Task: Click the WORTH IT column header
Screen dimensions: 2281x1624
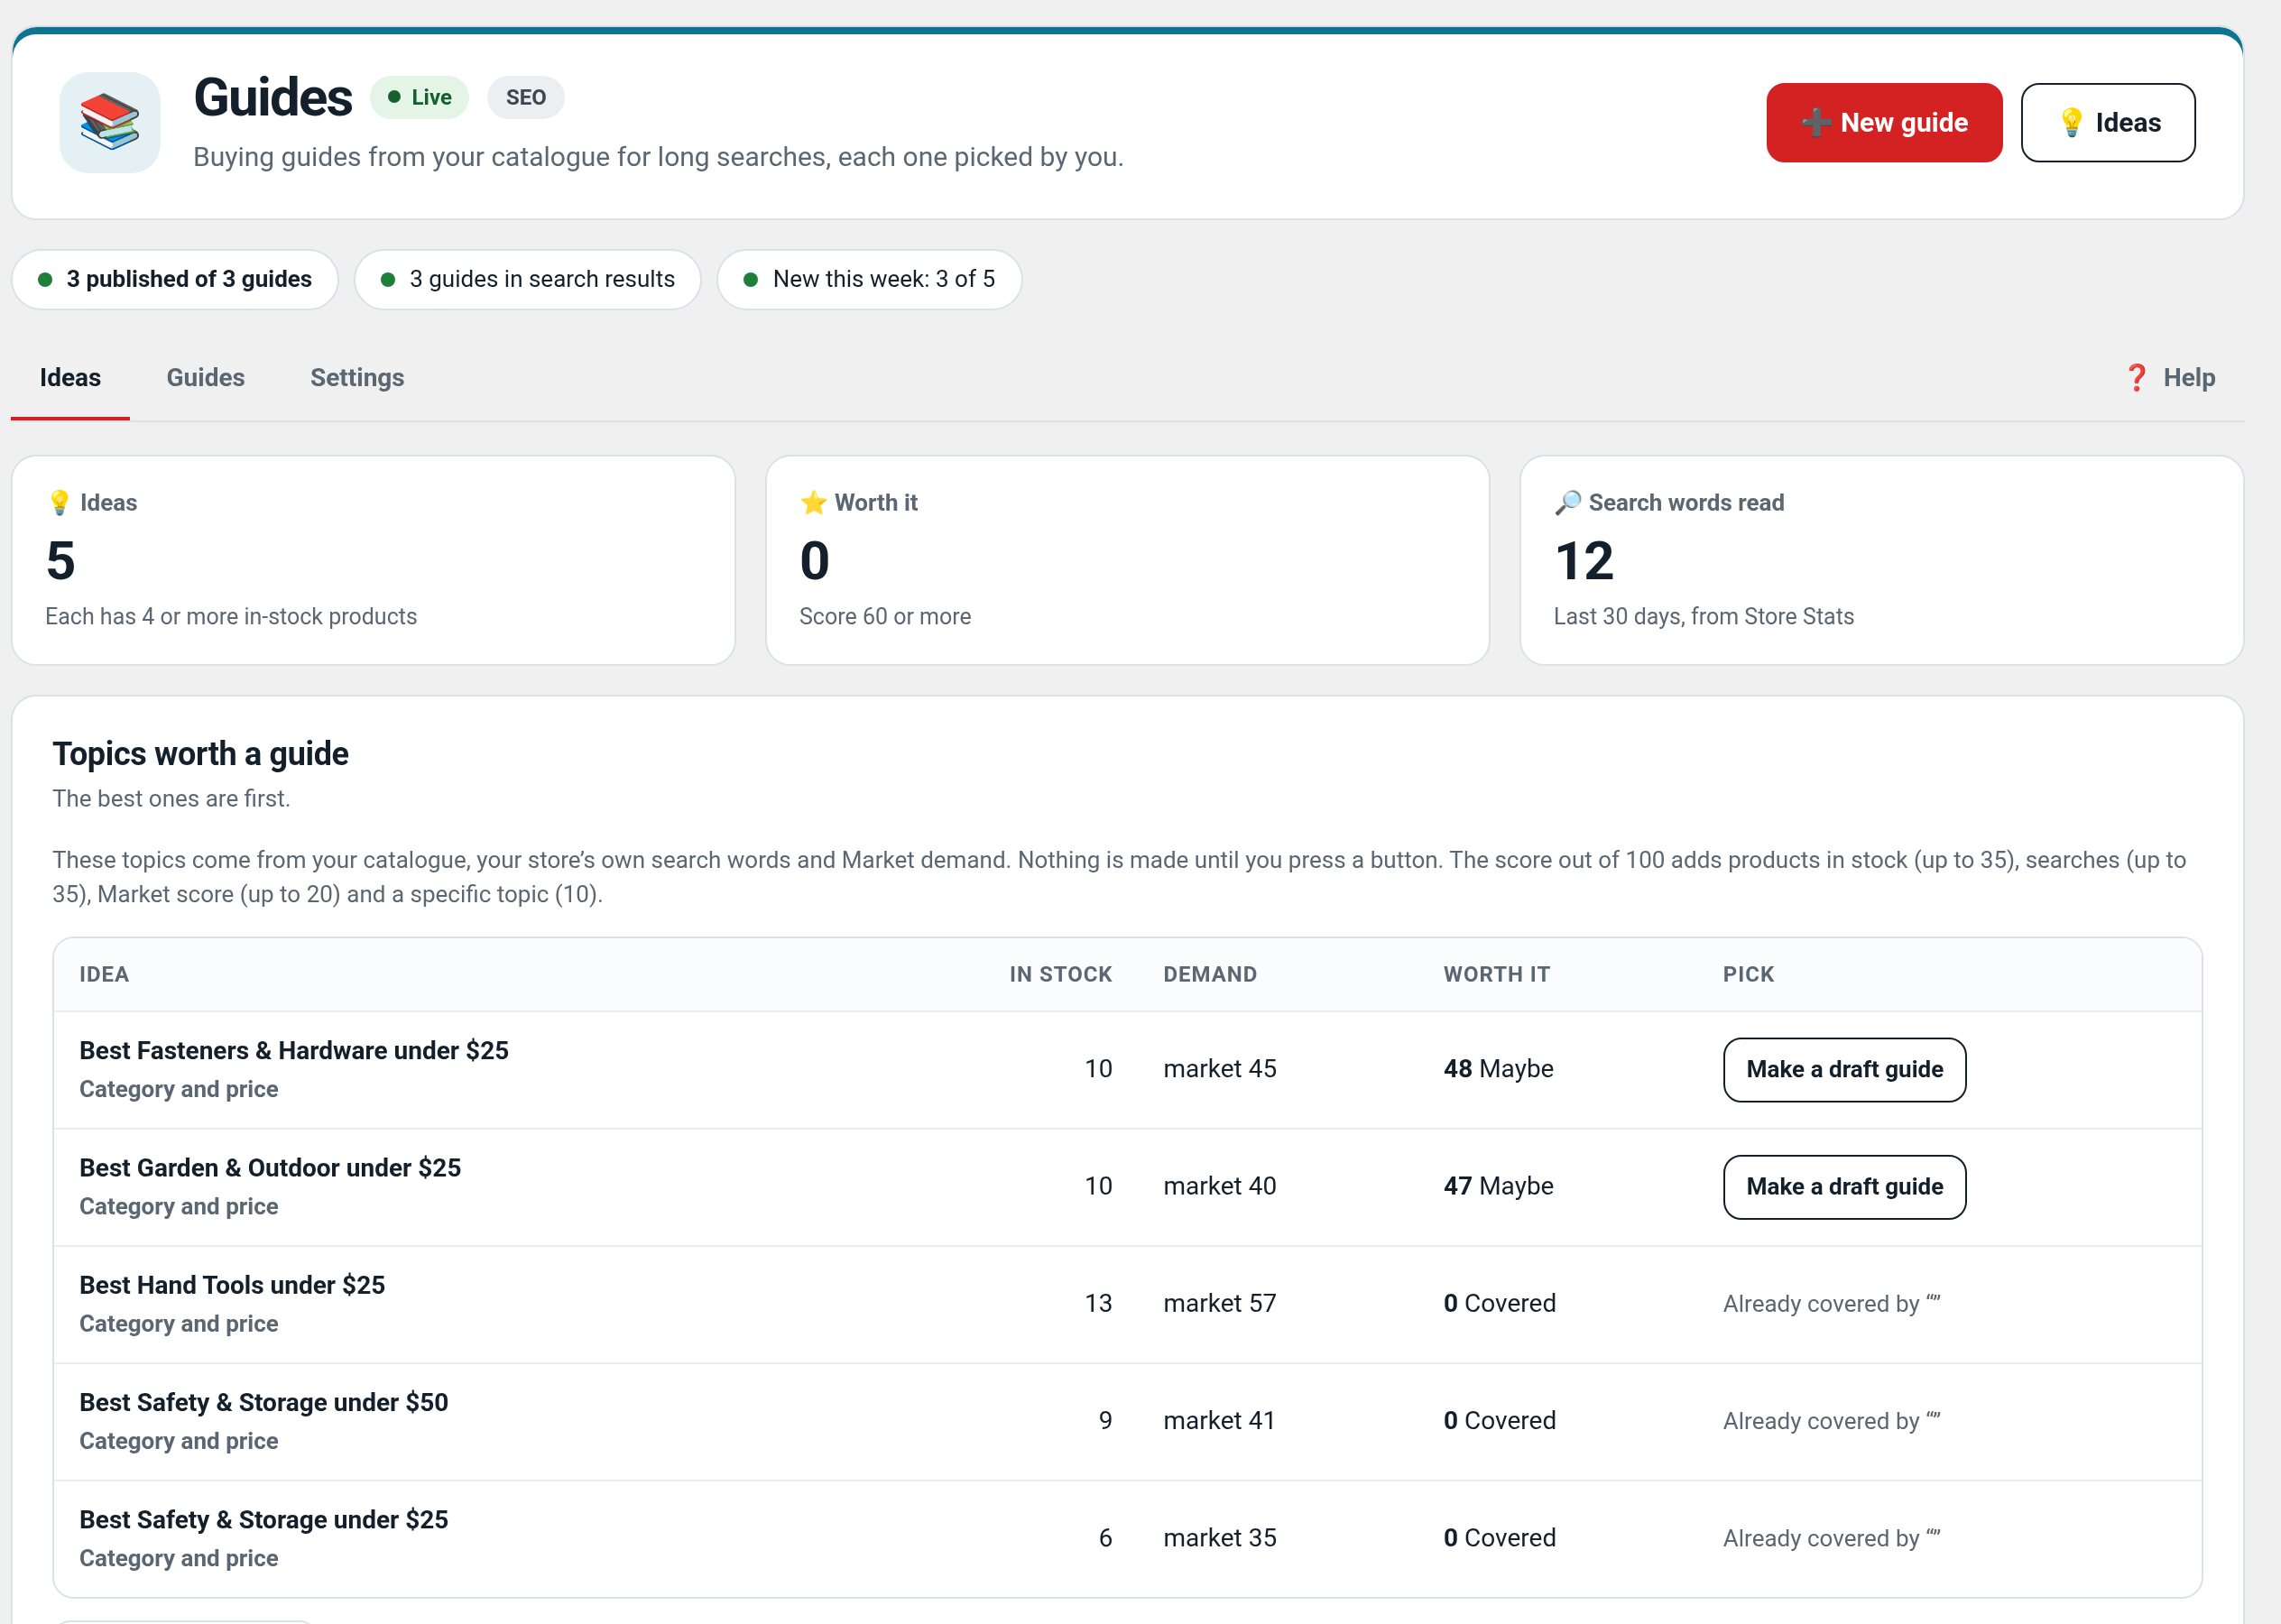Action: pyautogui.click(x=1497, y=974)
